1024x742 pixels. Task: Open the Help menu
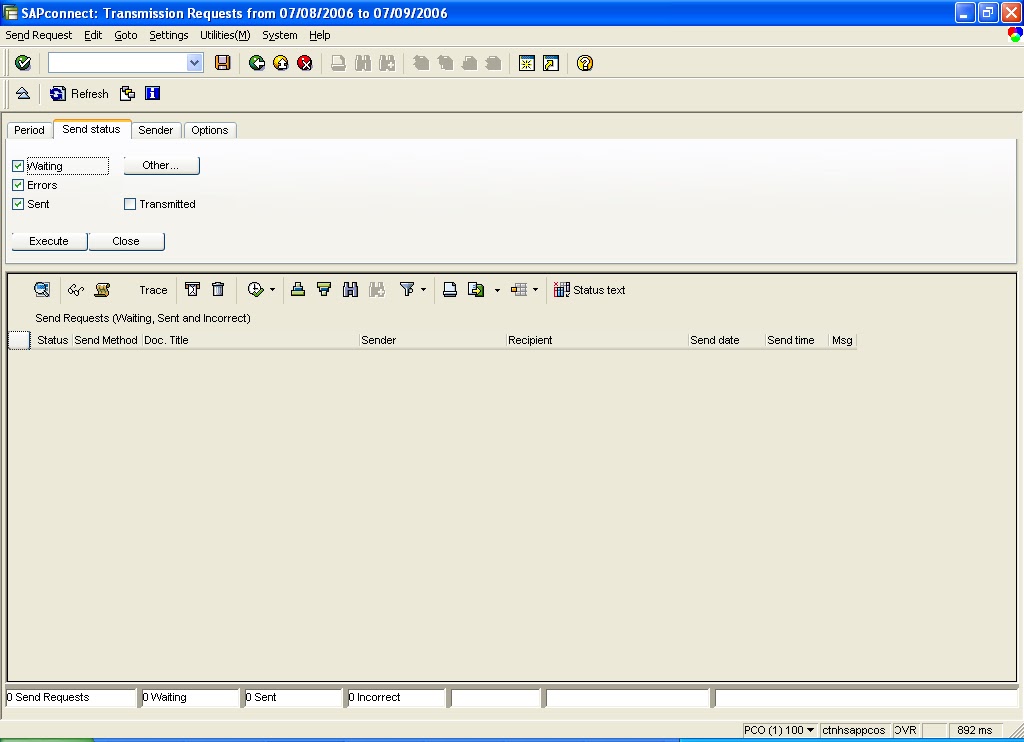(319, 35)
